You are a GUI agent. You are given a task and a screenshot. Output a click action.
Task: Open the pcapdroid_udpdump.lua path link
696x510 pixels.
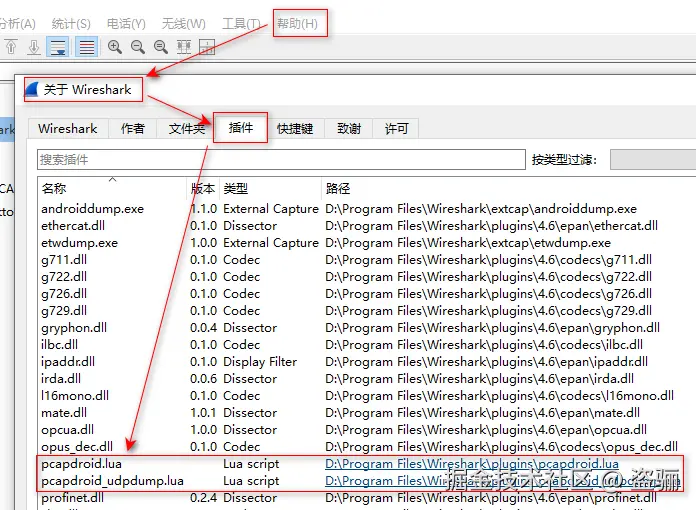point(502,481)
